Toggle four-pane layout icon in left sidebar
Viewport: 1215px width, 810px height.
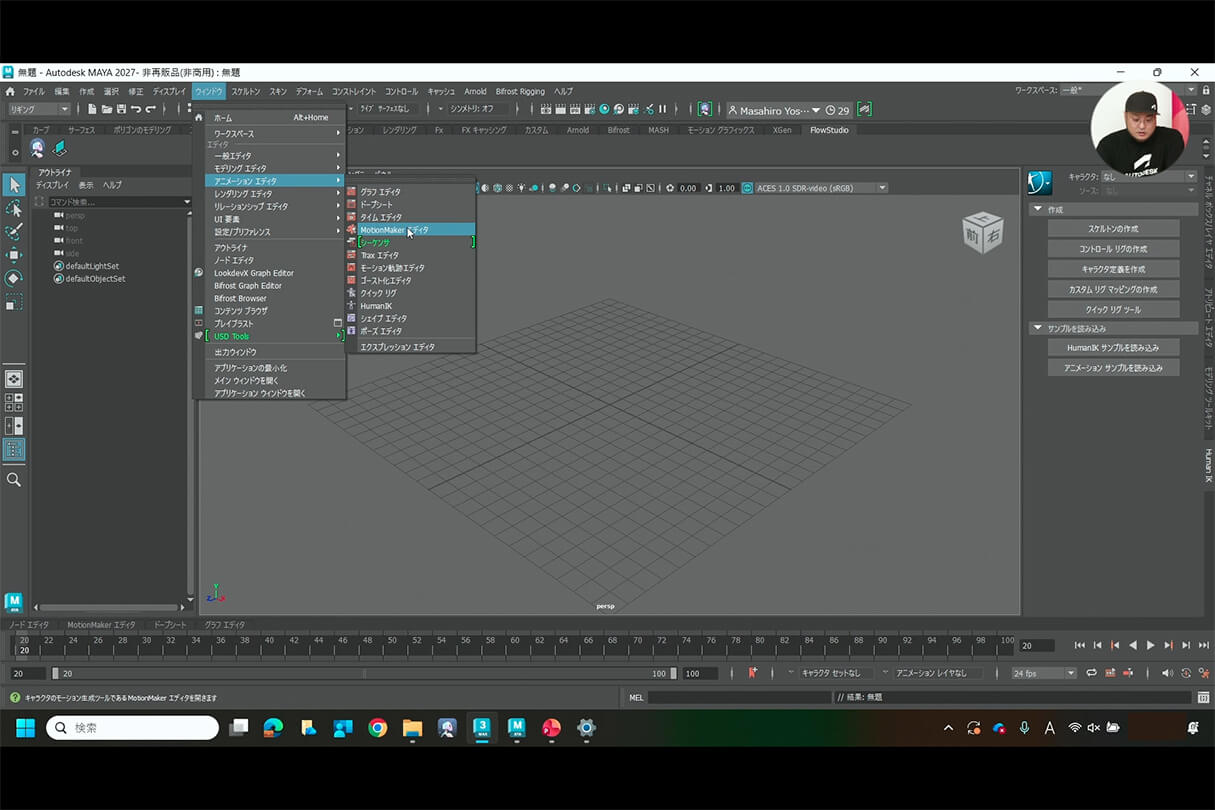click(14, 402)
